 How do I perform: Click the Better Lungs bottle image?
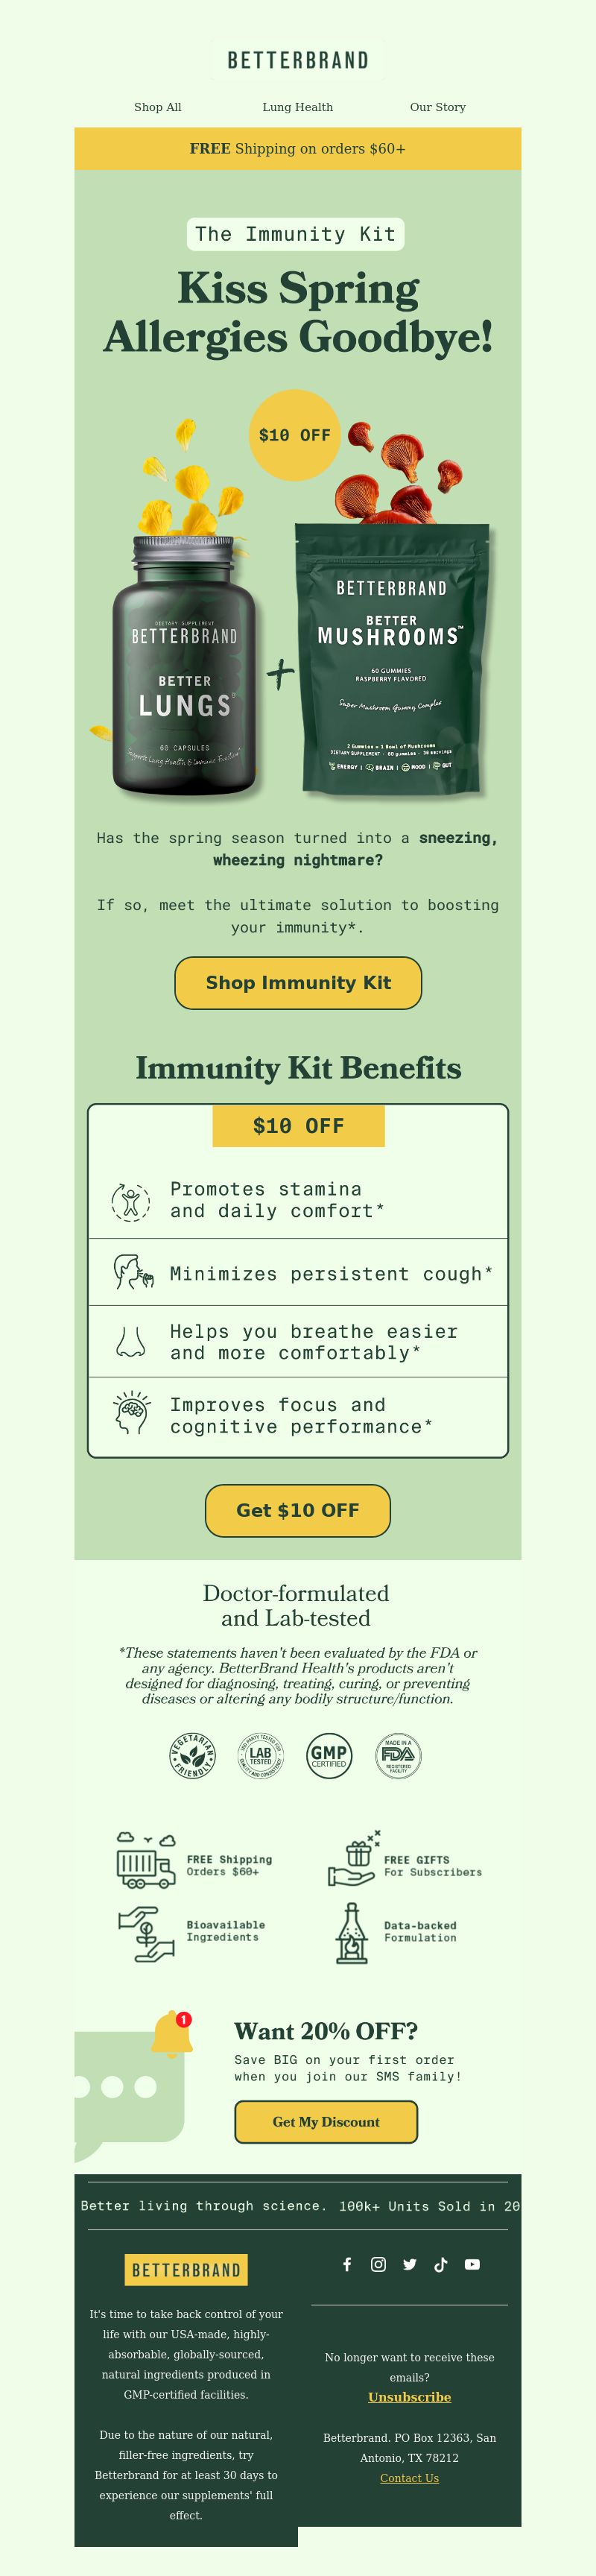(185, 665)
